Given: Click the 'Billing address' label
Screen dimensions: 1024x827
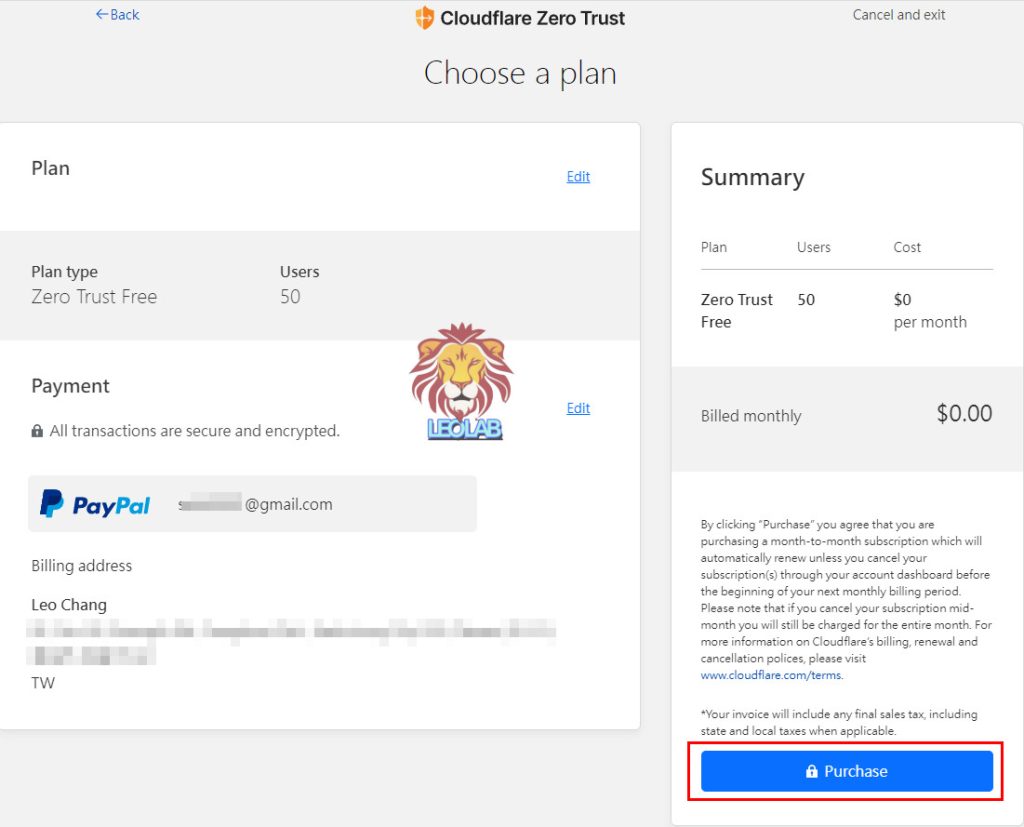Looking at the screenshot, I should (x=82, y=566).
